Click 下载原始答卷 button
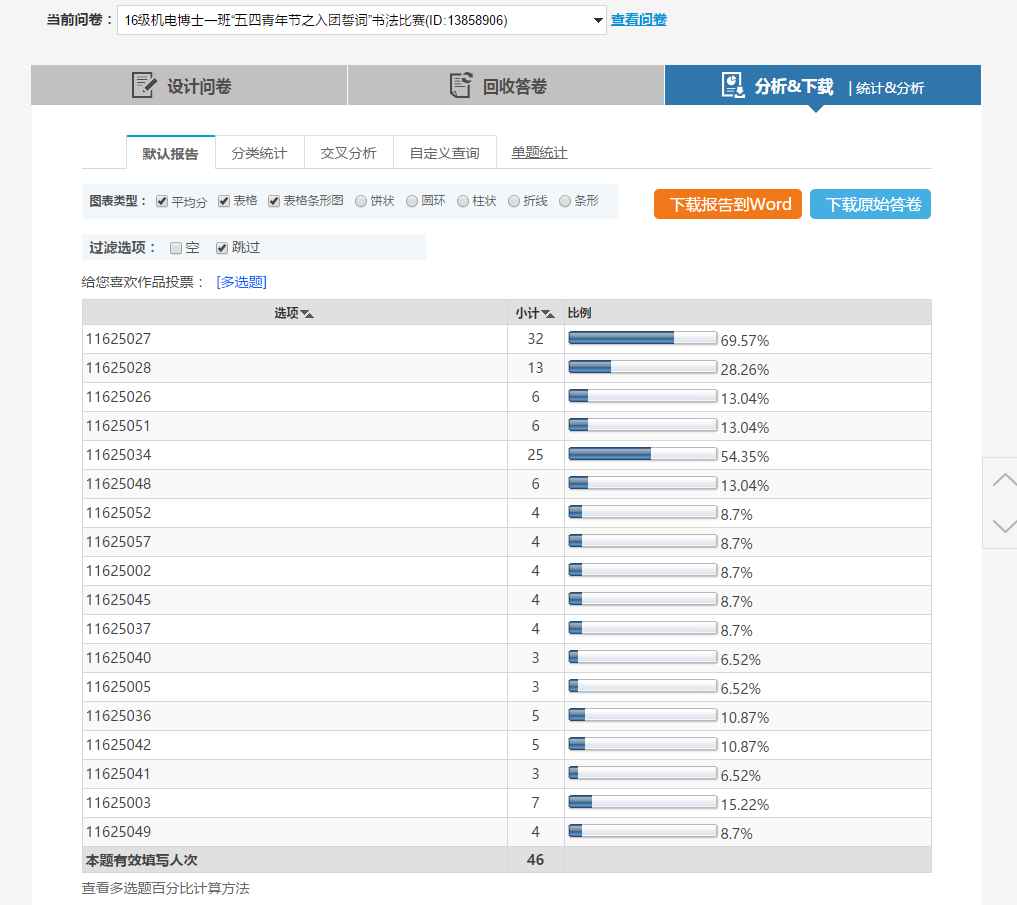The image size is (1017, 905). pyautogui.click(x=870, y=204)
